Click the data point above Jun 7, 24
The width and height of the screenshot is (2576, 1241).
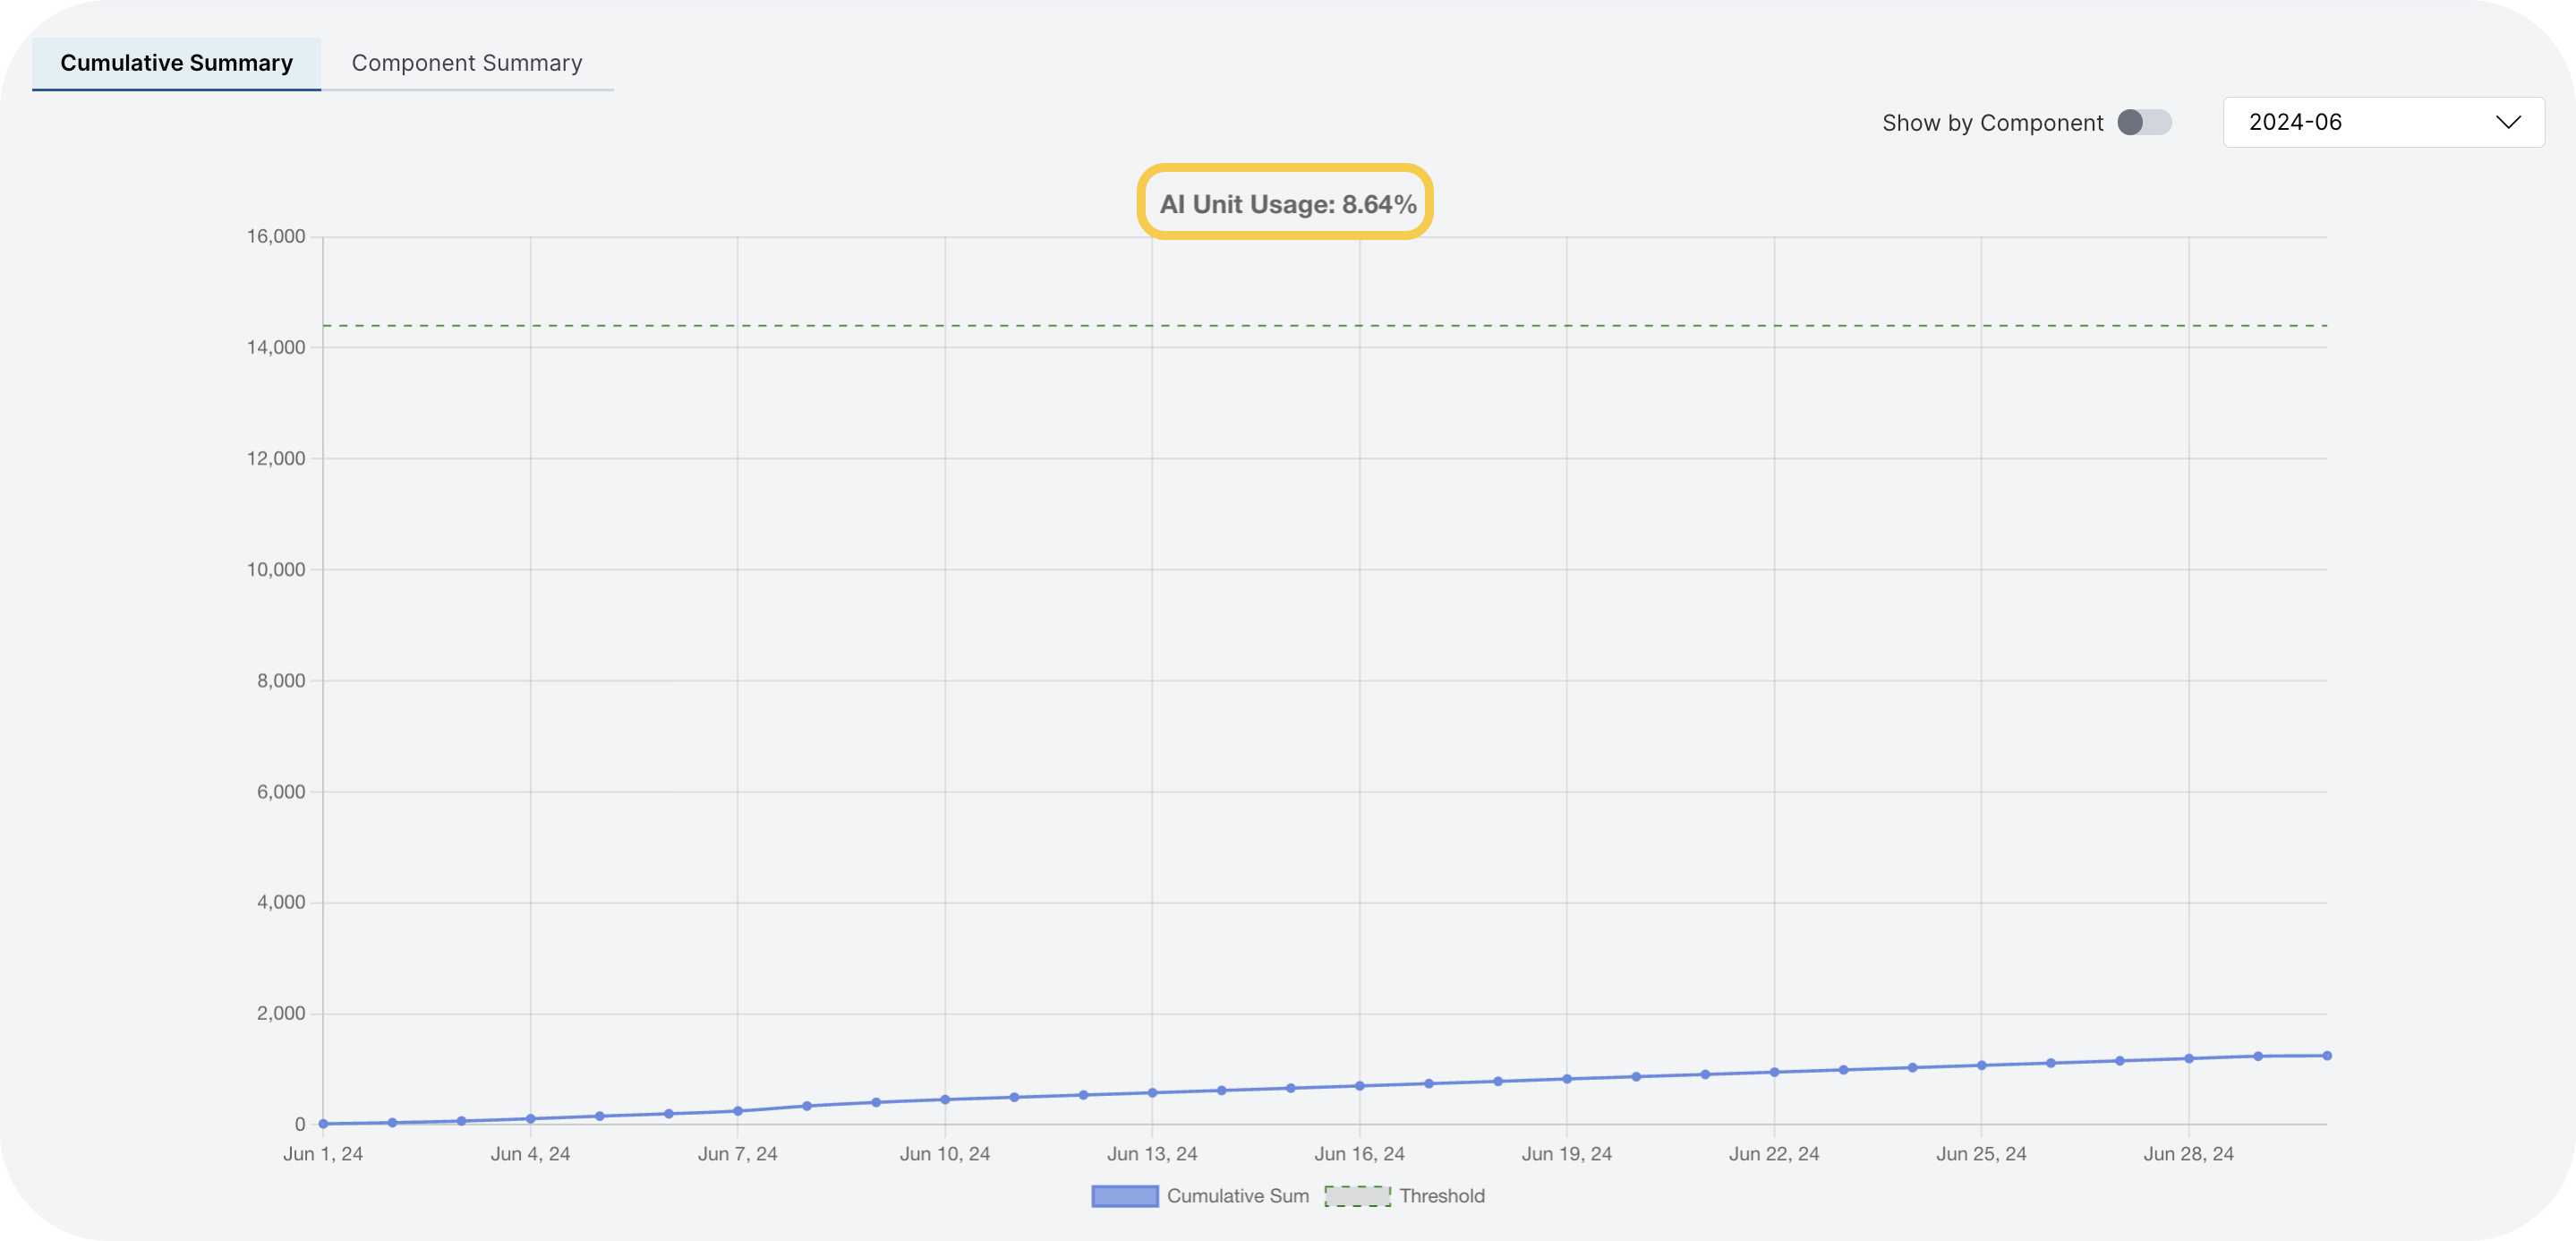[738, 1109]
